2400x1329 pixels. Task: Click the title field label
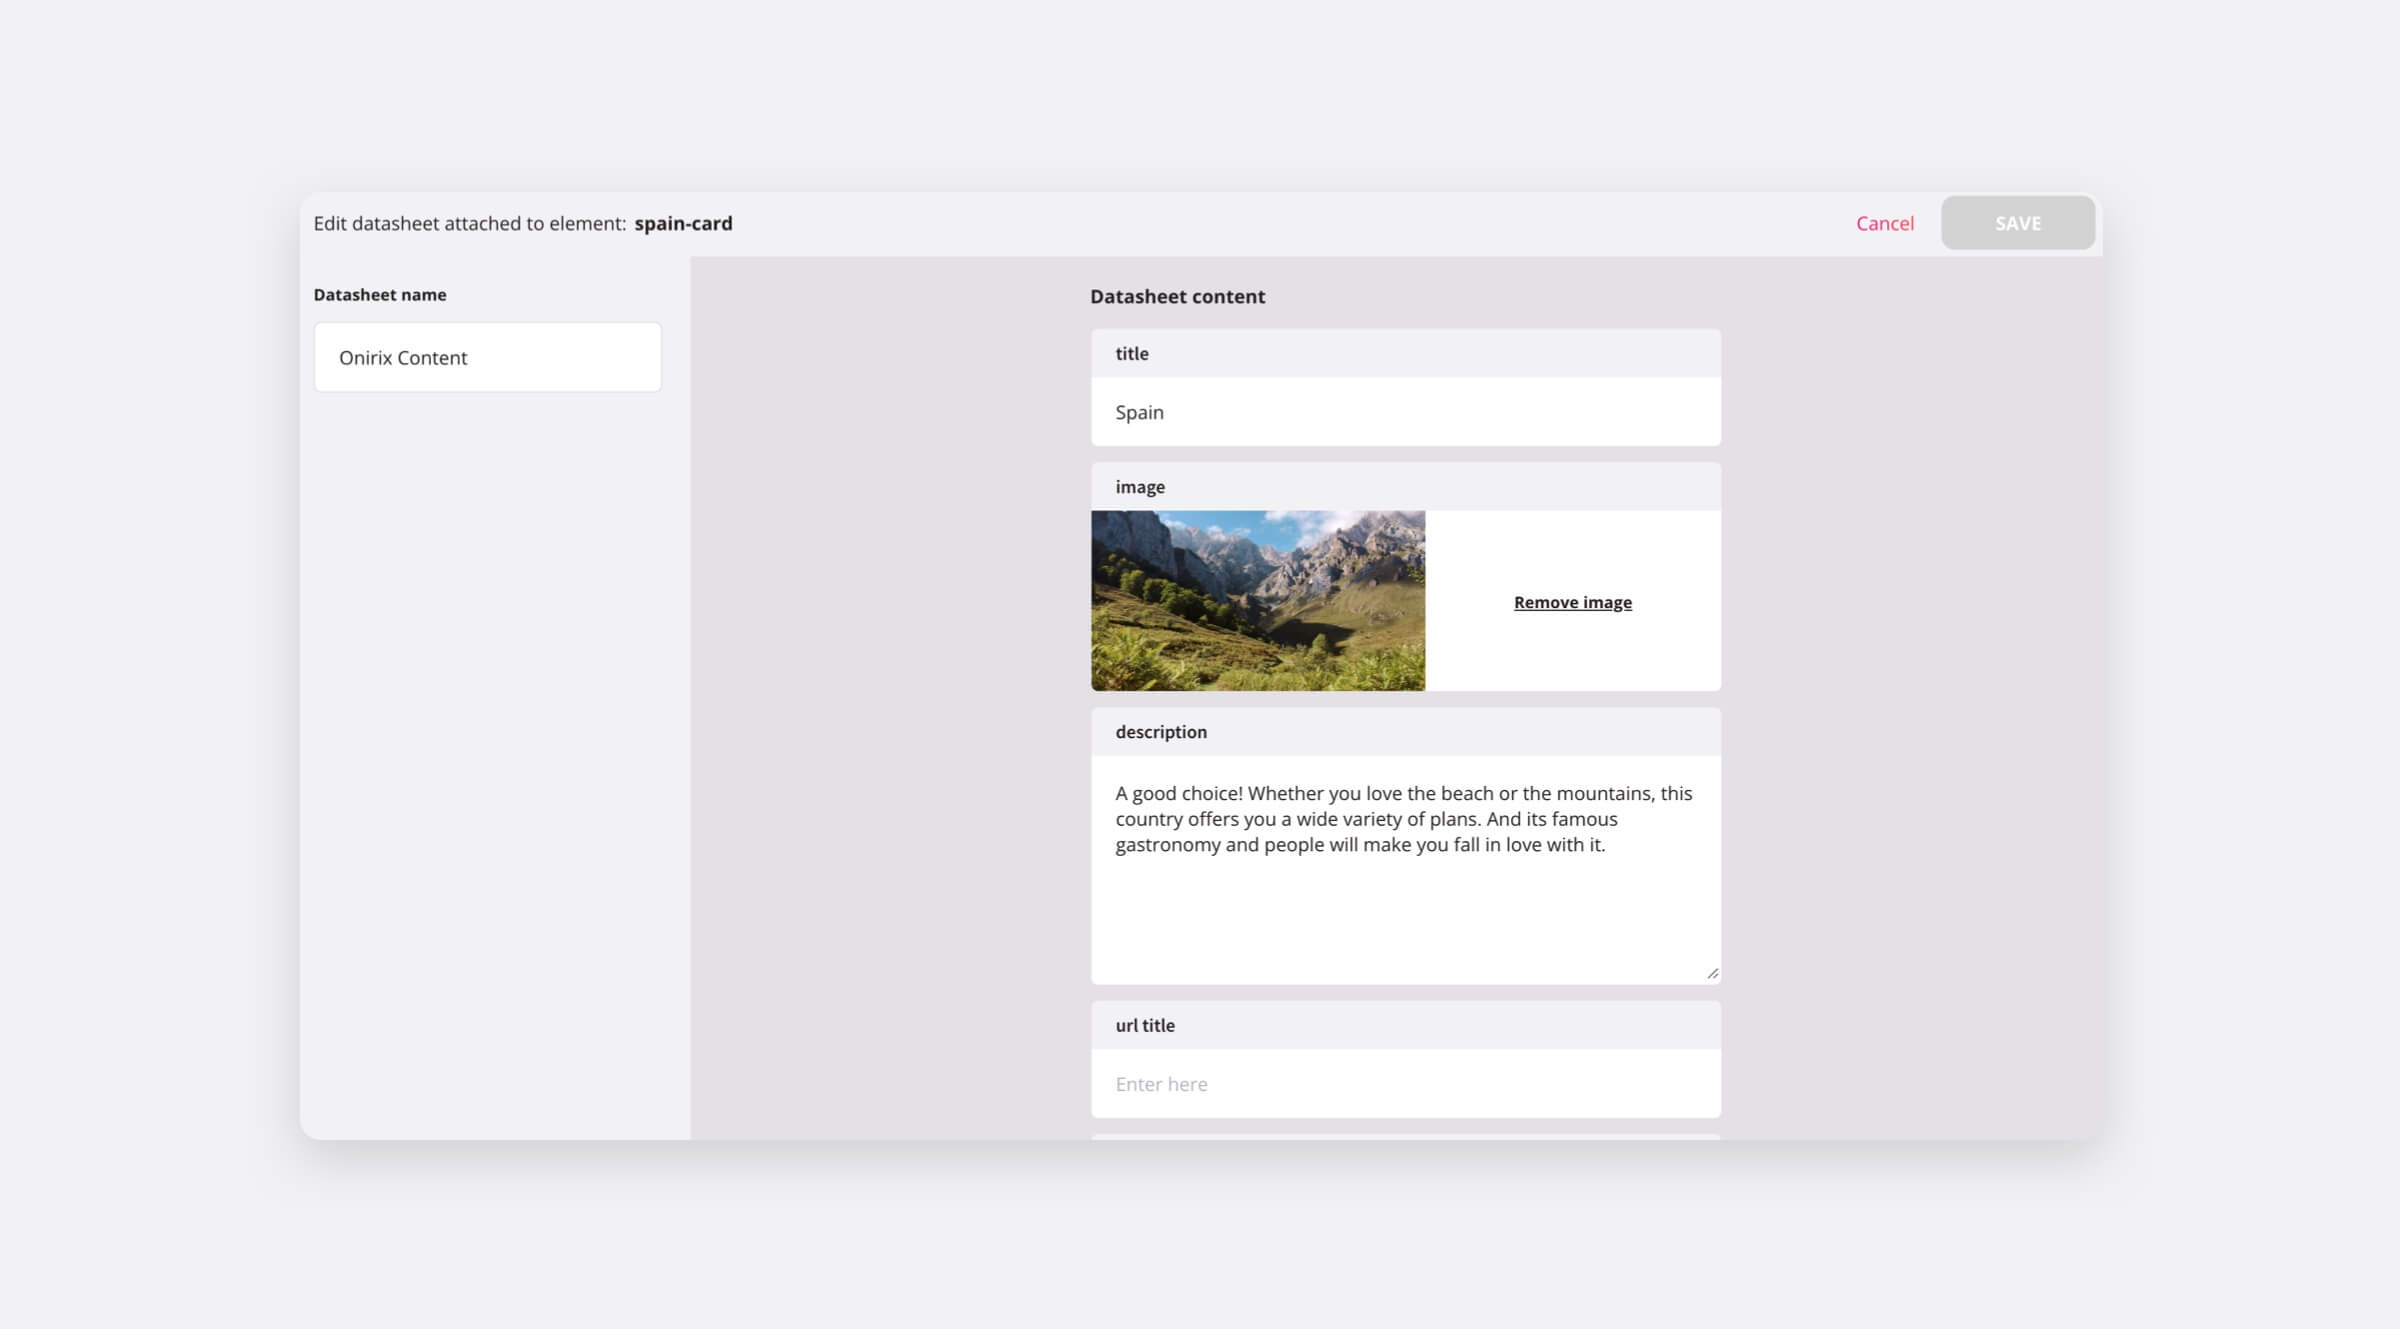coord(1132,353)
